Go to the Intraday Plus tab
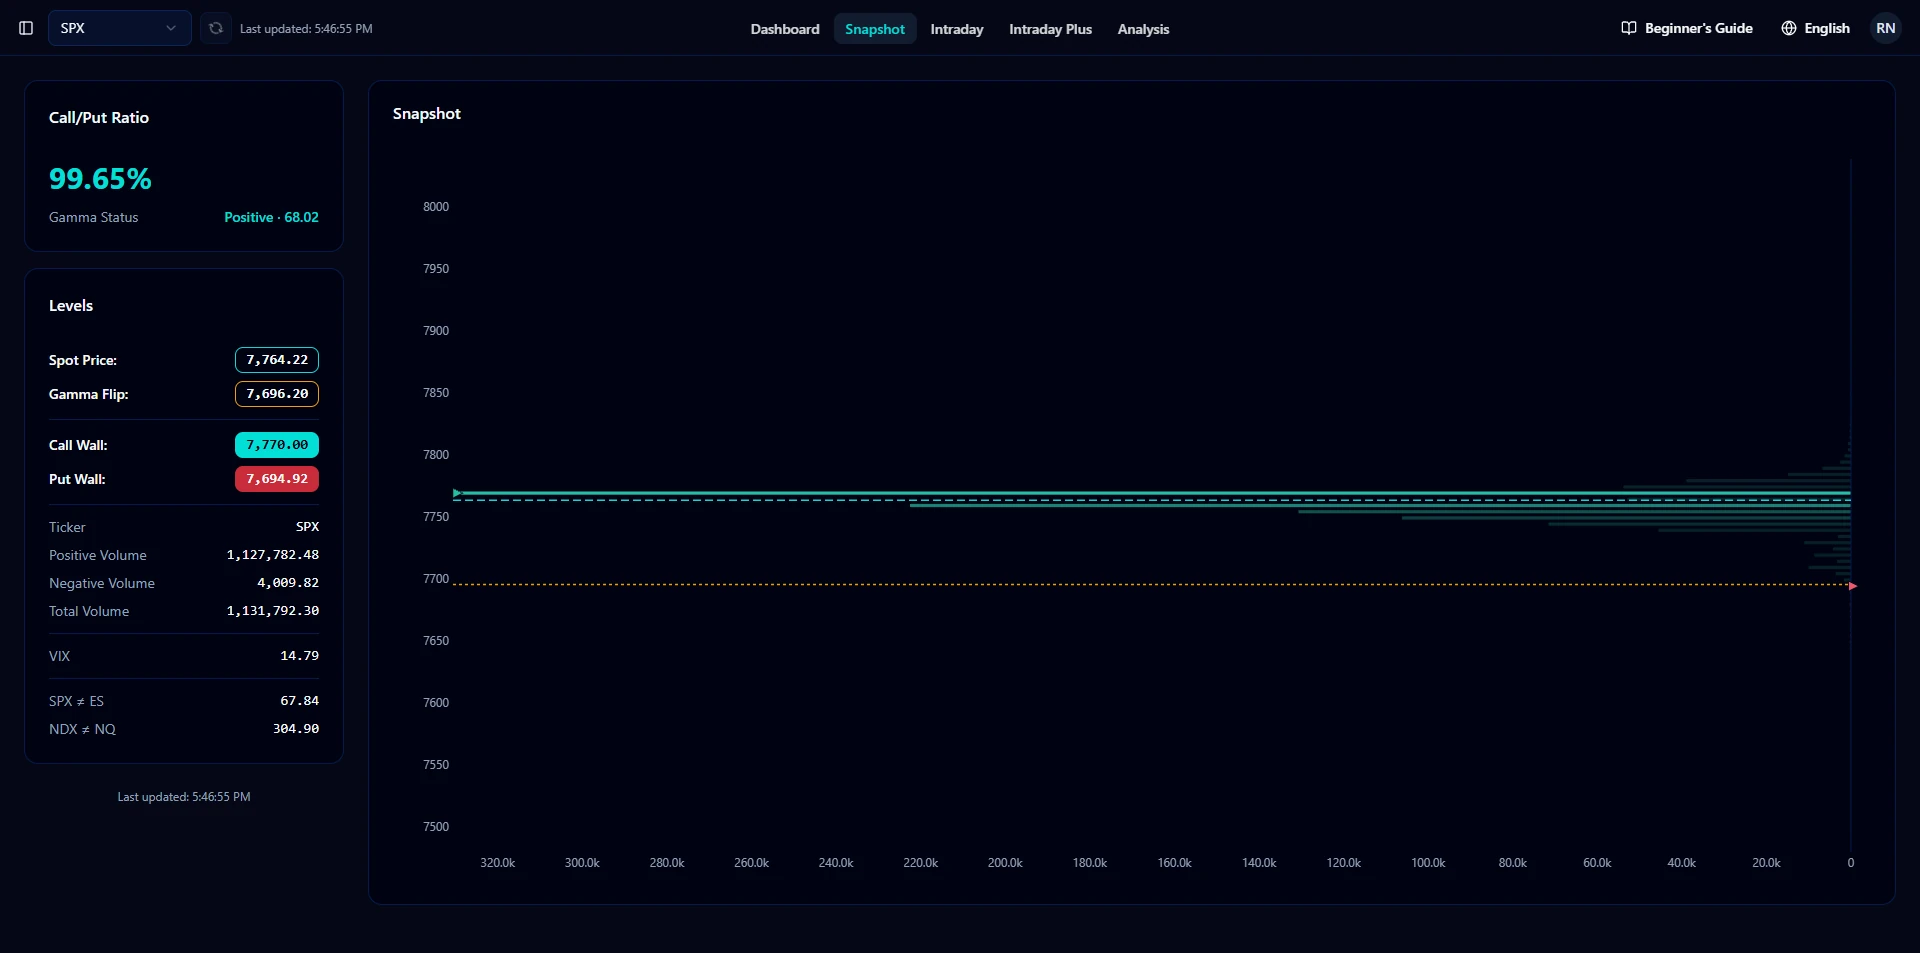Viewport: 1920px width, 953px height. (1050, 29)
